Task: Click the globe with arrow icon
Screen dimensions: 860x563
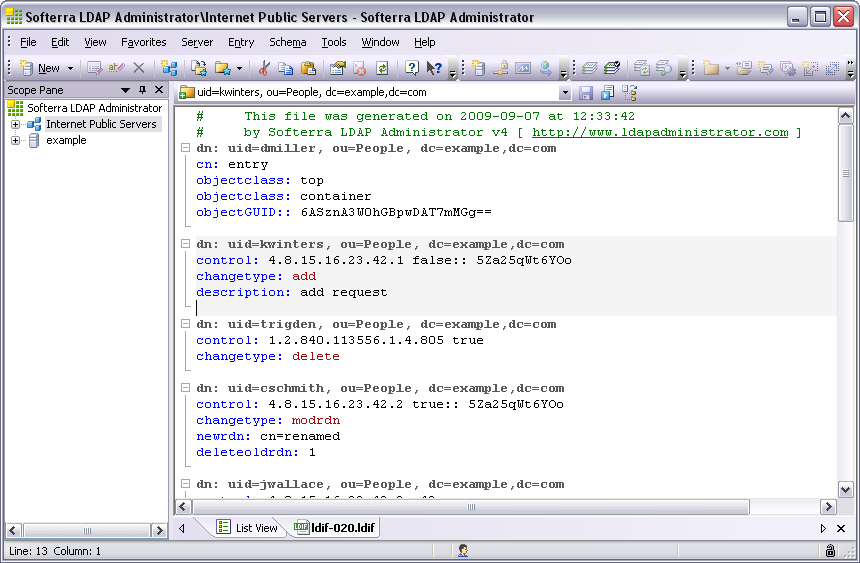Action: click(x=545, y=68)
